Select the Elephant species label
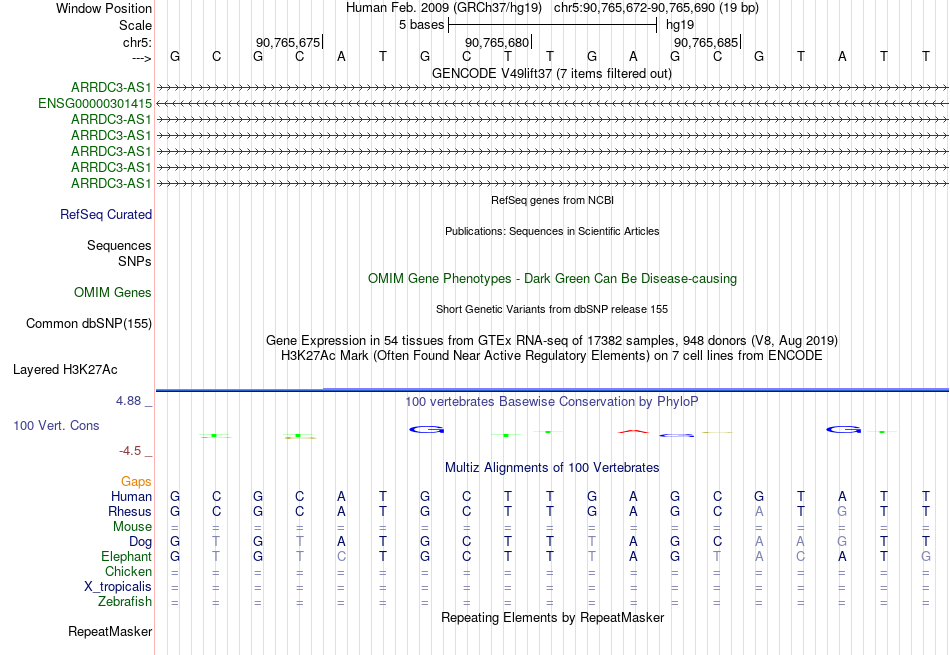The image size is (950, 655). point(127,557)
